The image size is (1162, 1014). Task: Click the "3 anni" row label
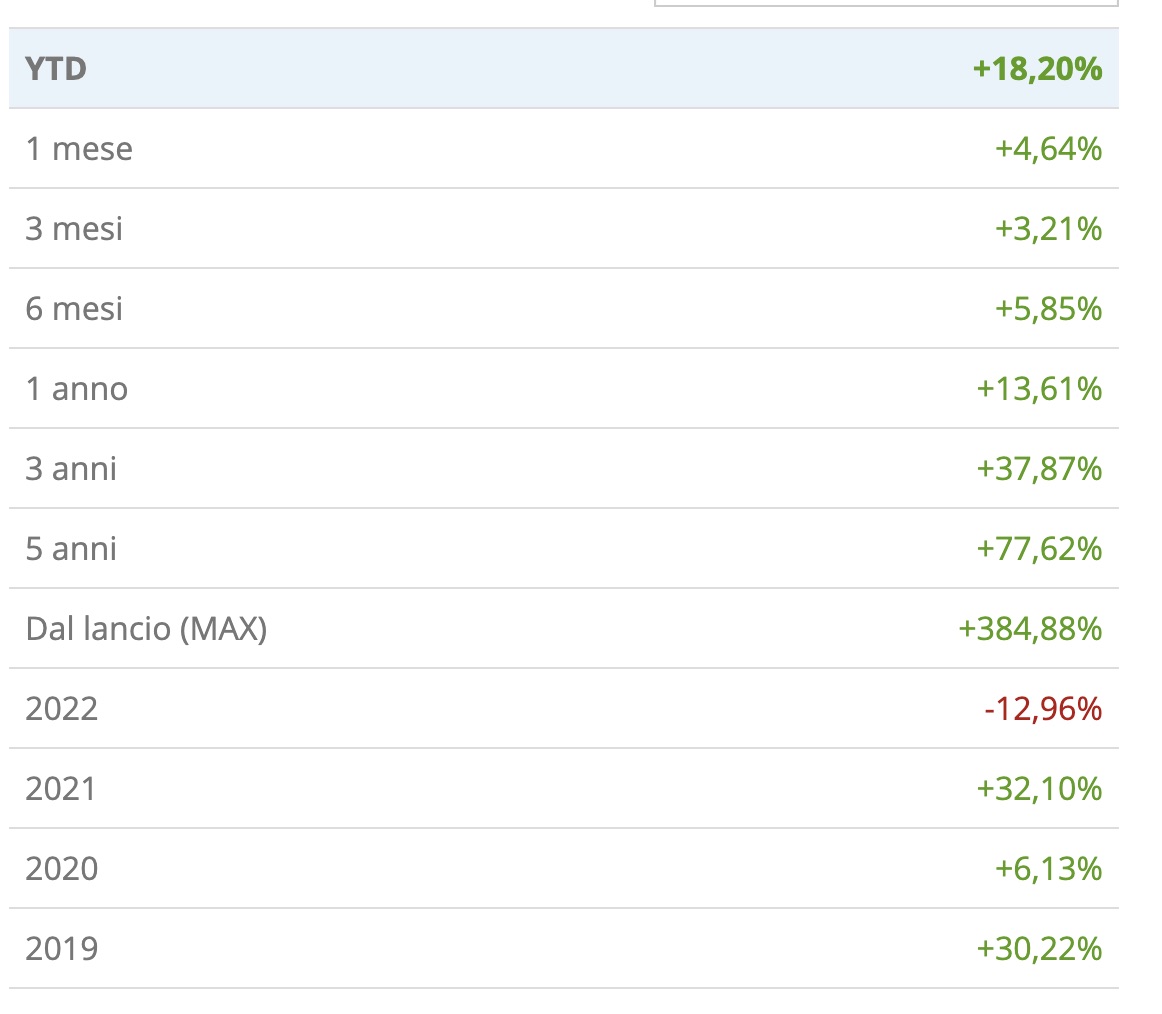click(71, 469)
